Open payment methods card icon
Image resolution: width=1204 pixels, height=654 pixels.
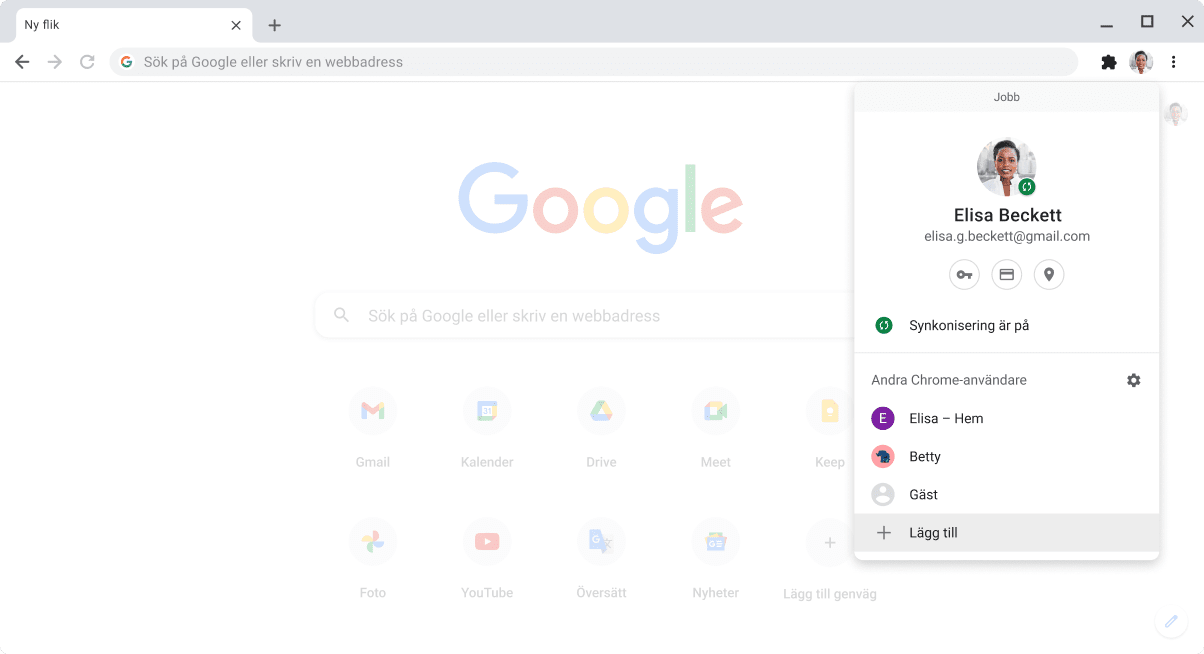point(1006,274)
